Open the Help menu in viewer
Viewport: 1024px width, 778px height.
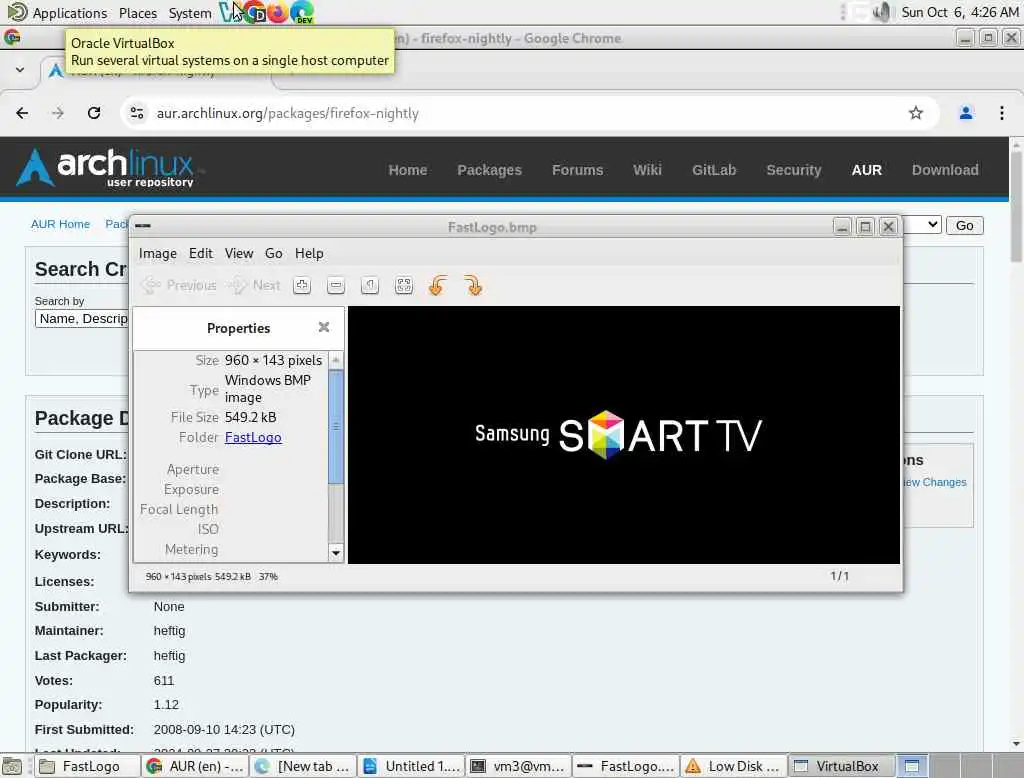pos(309,253)
